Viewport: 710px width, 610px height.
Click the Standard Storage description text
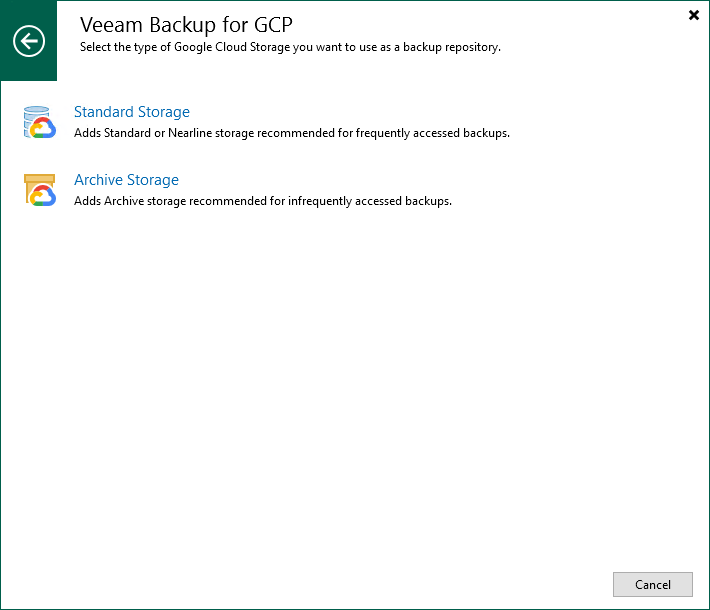292,133
